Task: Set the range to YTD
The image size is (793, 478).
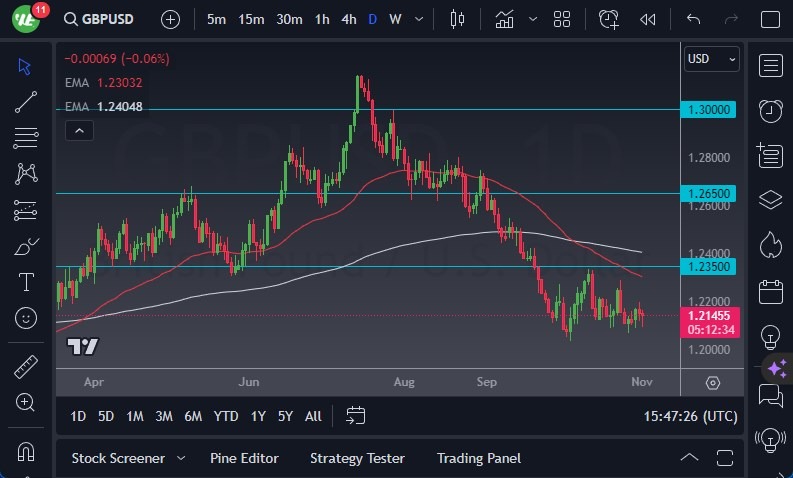Action: [226, 416]
